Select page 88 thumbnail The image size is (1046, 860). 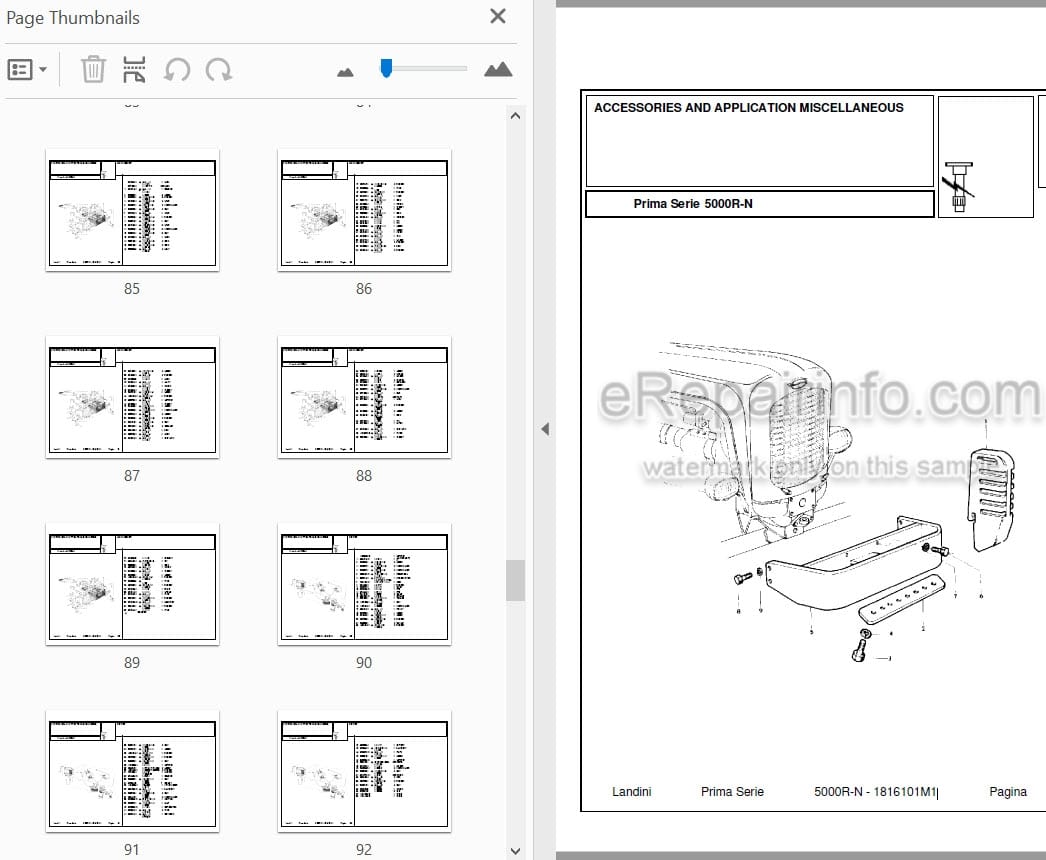click(x=364, y=397)
